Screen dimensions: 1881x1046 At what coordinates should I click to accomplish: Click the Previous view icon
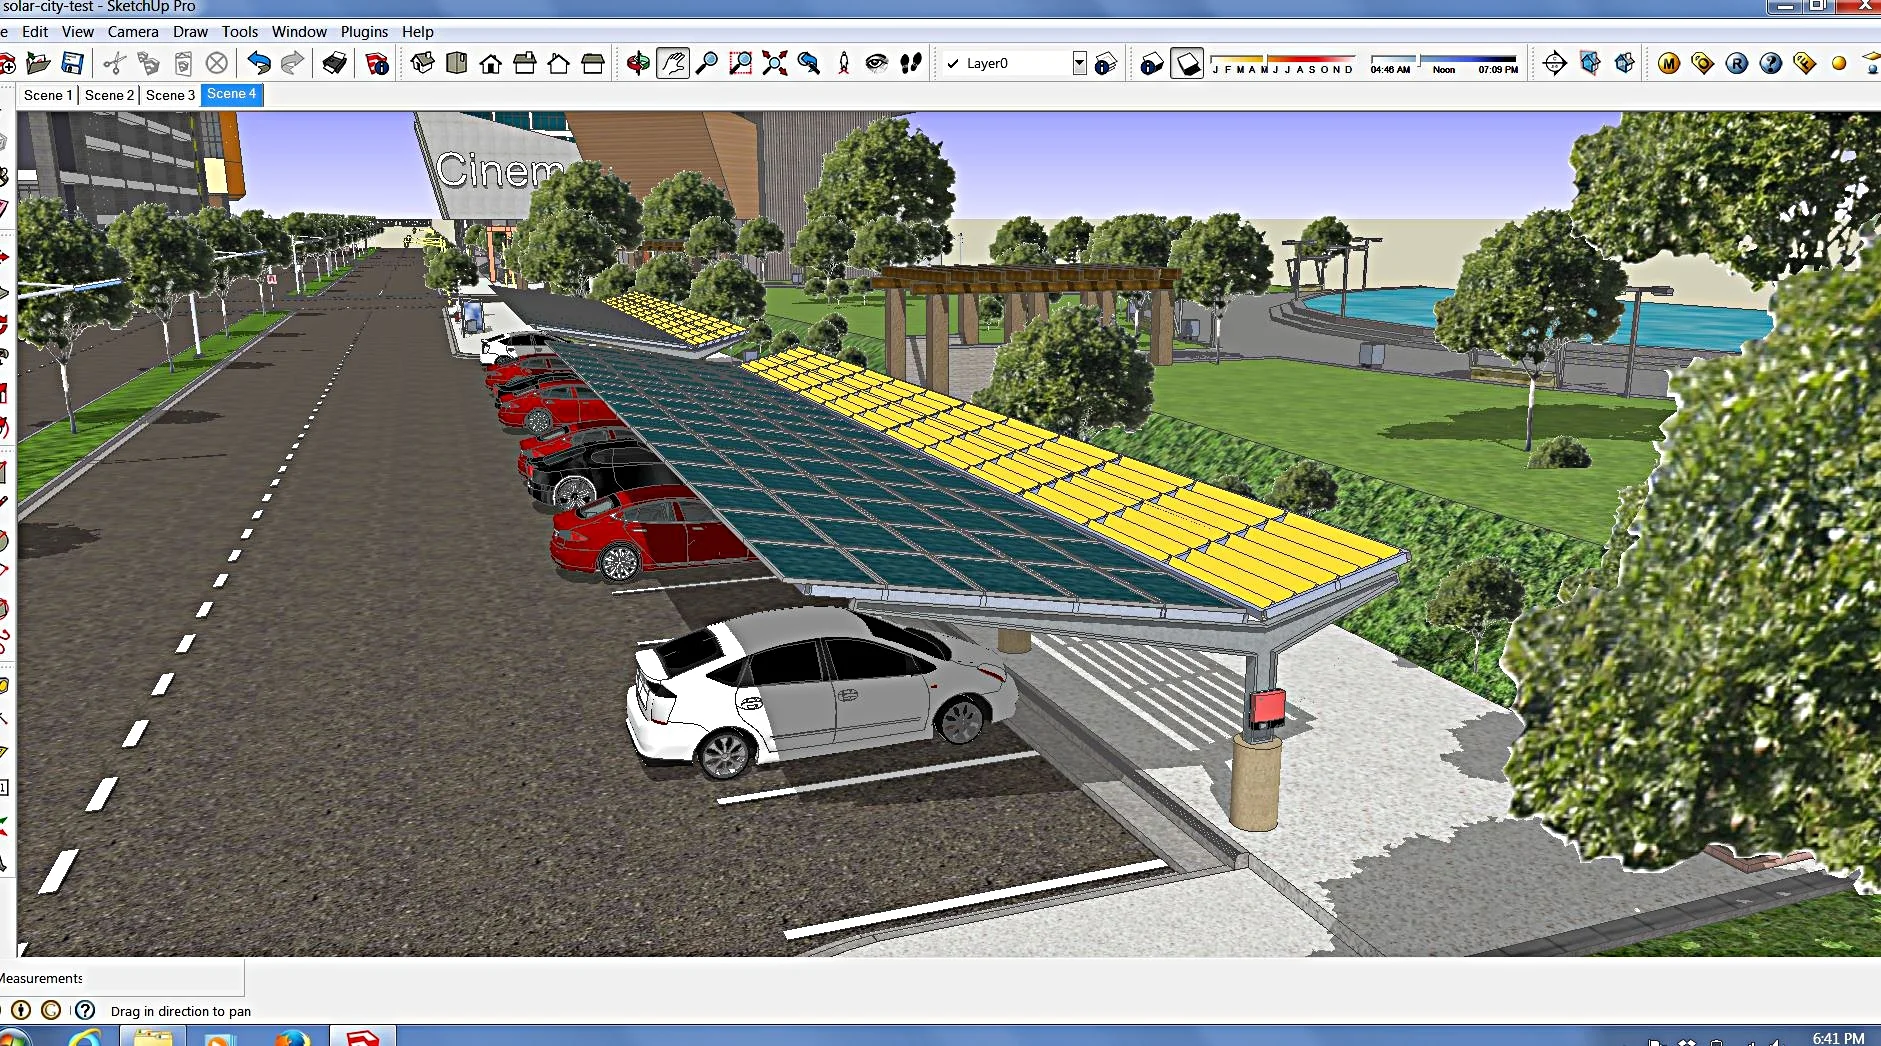(x=809, y=63)
